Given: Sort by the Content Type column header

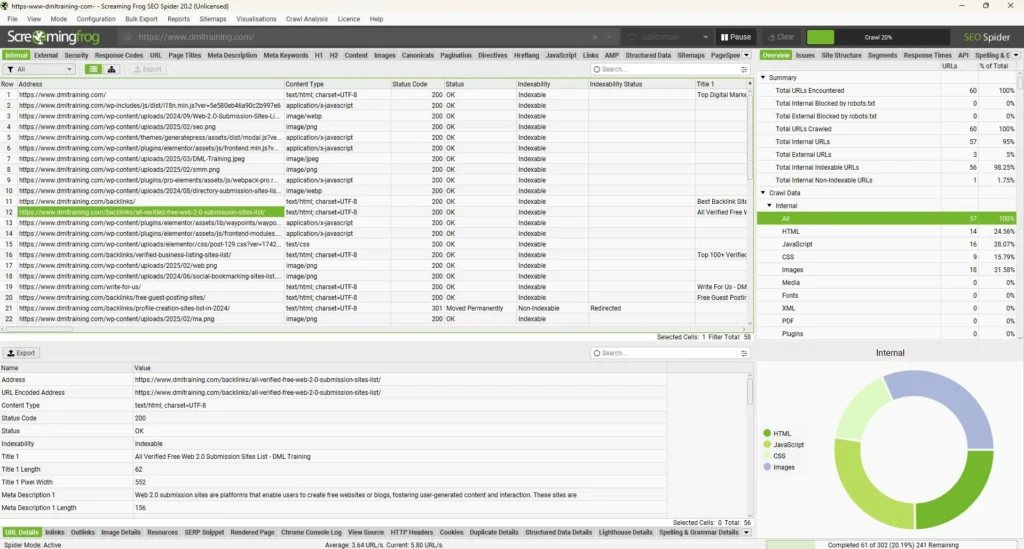Looking at the screenshot, I should click(x=336, y=84).
